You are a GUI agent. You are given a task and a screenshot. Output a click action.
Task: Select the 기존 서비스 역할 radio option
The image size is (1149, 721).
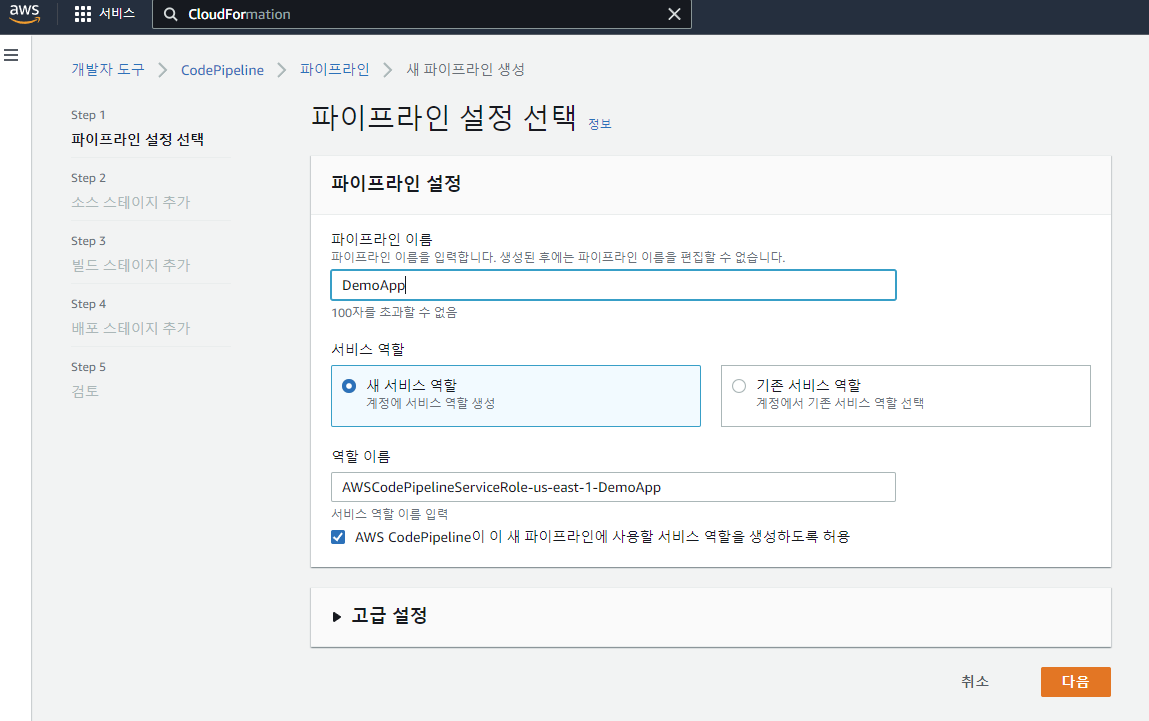coord(739,386)
